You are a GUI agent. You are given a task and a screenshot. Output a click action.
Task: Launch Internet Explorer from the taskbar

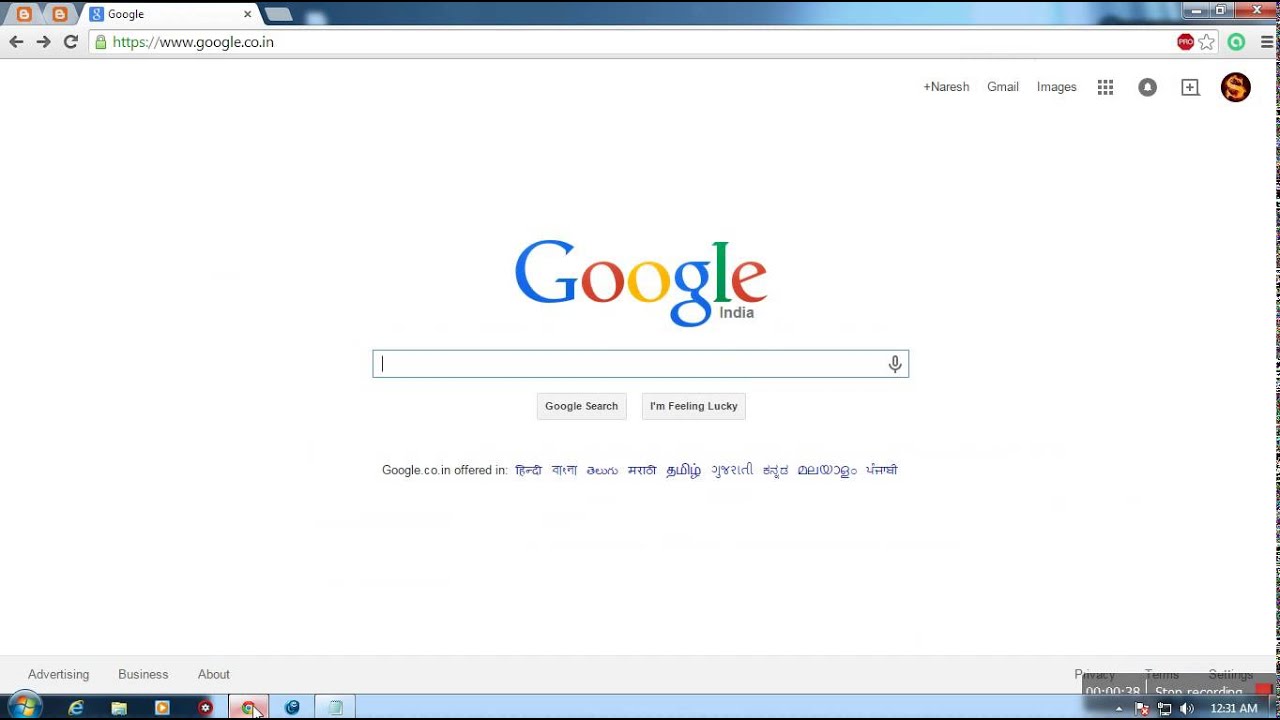point(76,708)
